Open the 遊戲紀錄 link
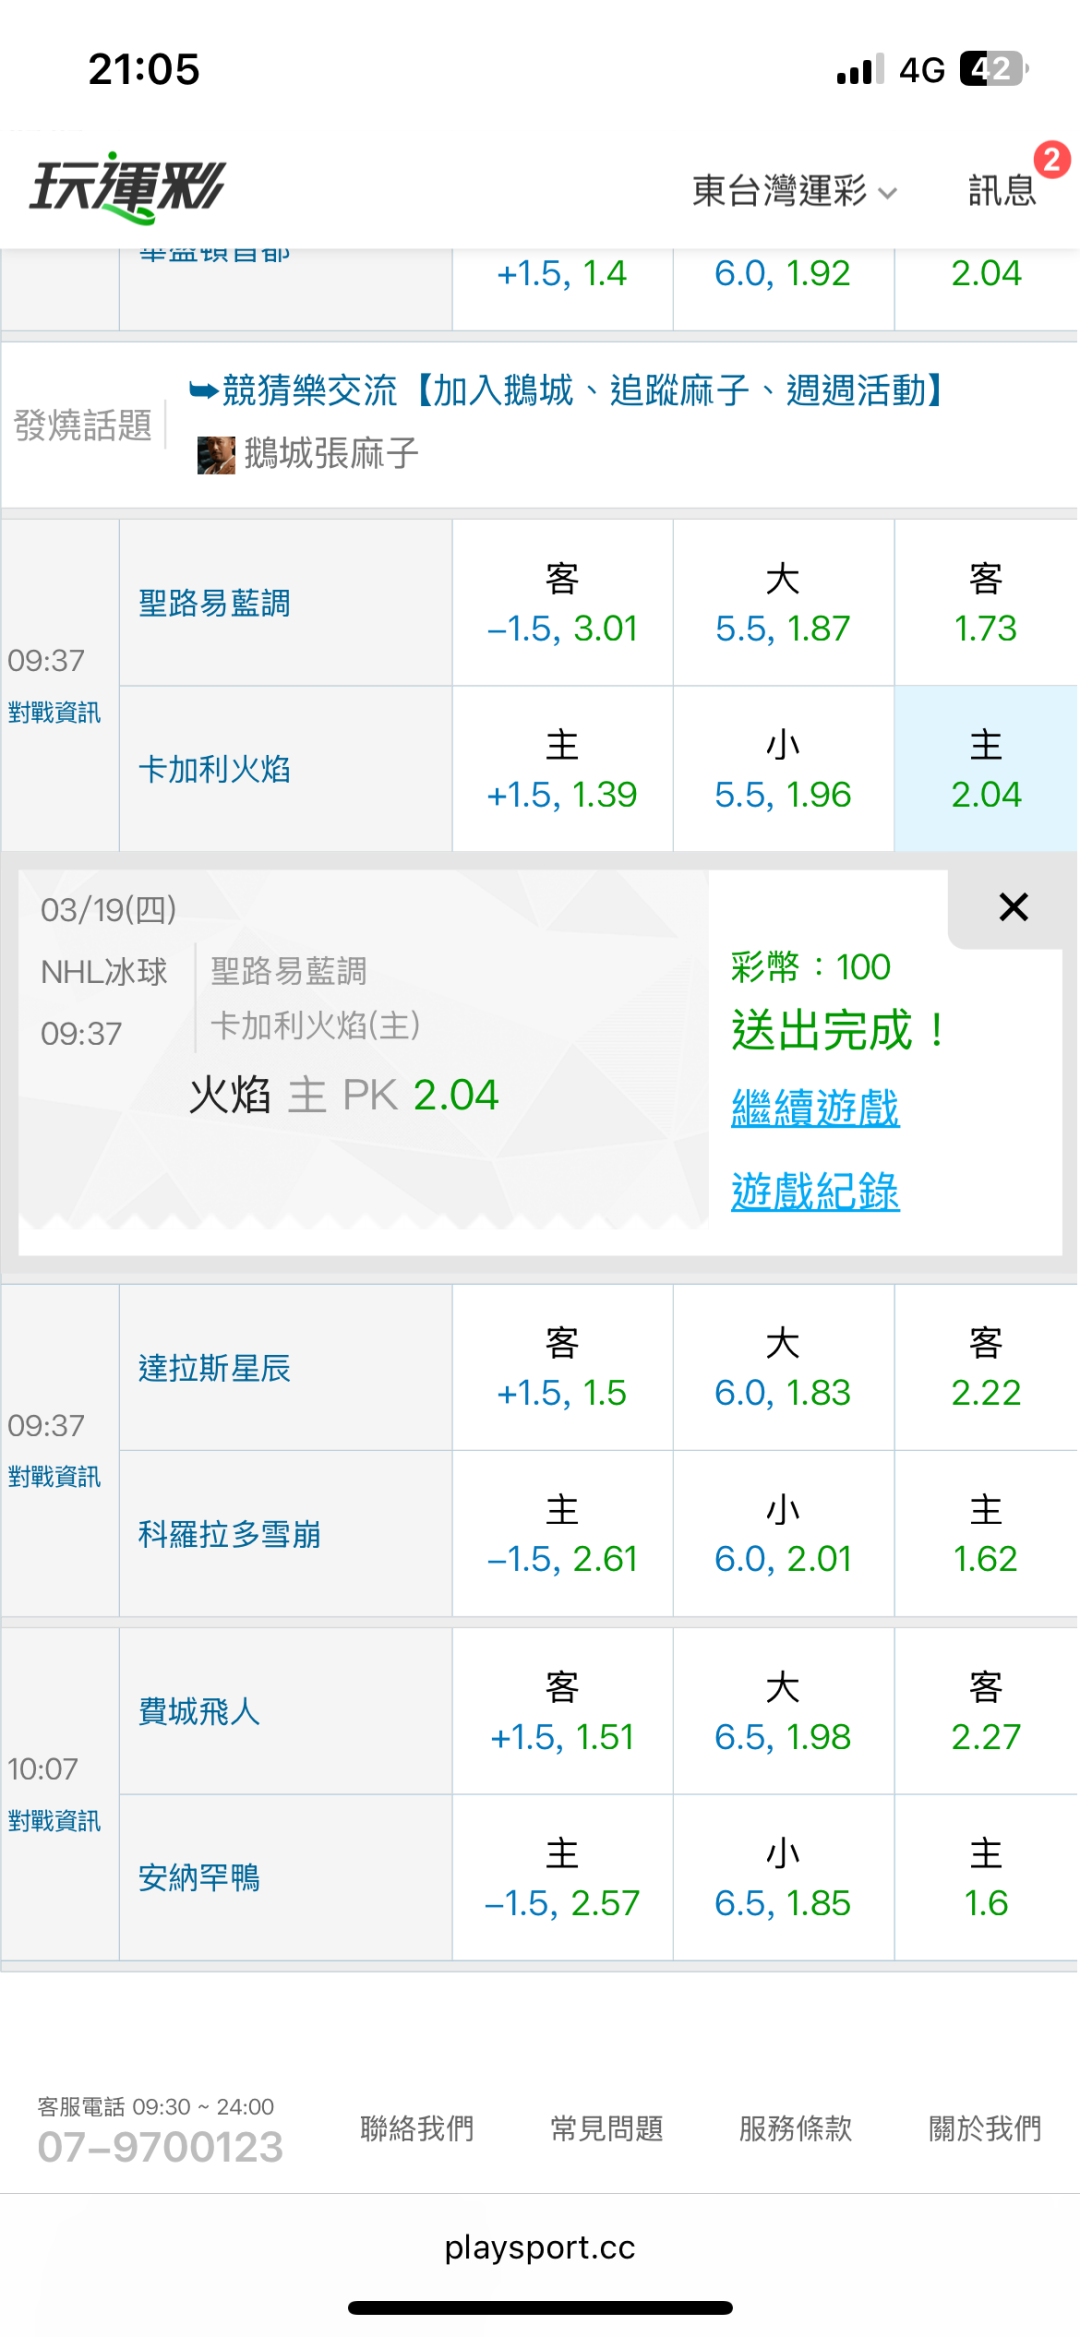Image resolution: width=1080 pixels, height=2337 pixels. (x=815, y=1191)
